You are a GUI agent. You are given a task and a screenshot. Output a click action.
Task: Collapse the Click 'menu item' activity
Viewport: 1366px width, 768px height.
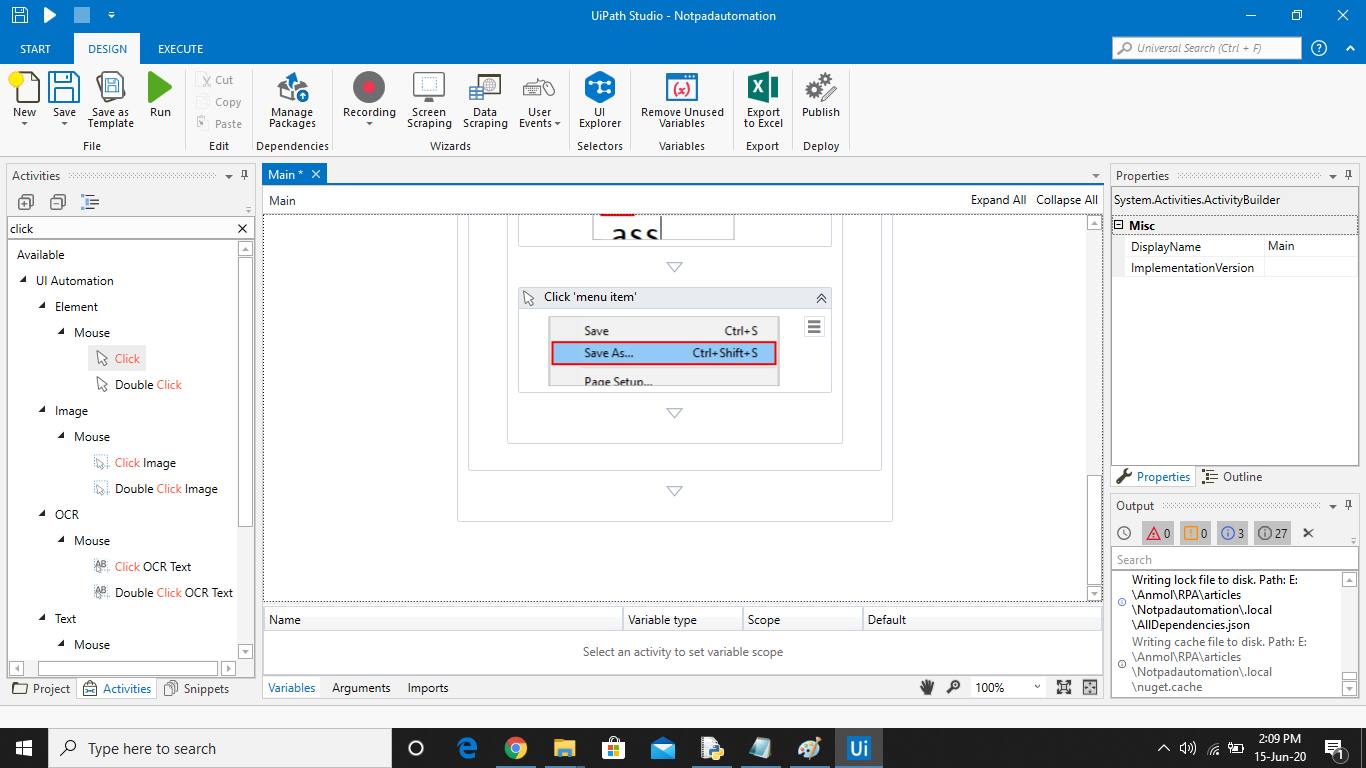click(x=821, y=298)
